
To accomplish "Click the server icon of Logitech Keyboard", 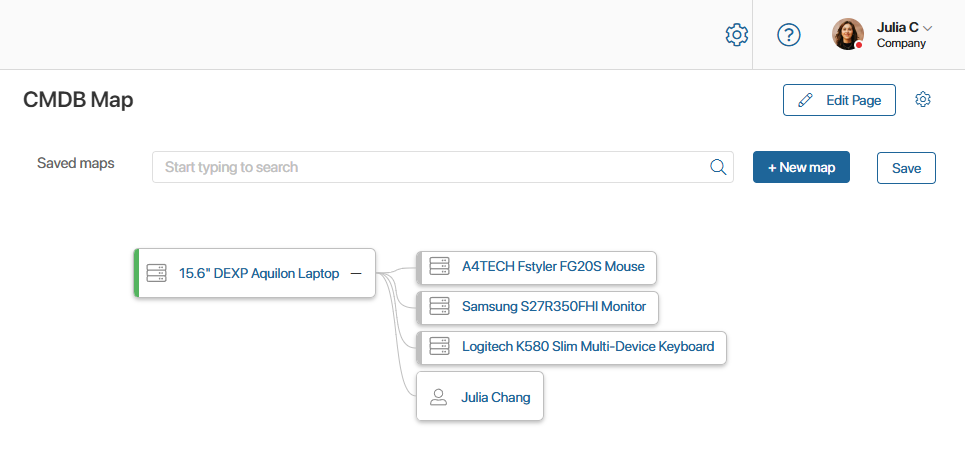I will pyautogui.click(x=439, y=346).
